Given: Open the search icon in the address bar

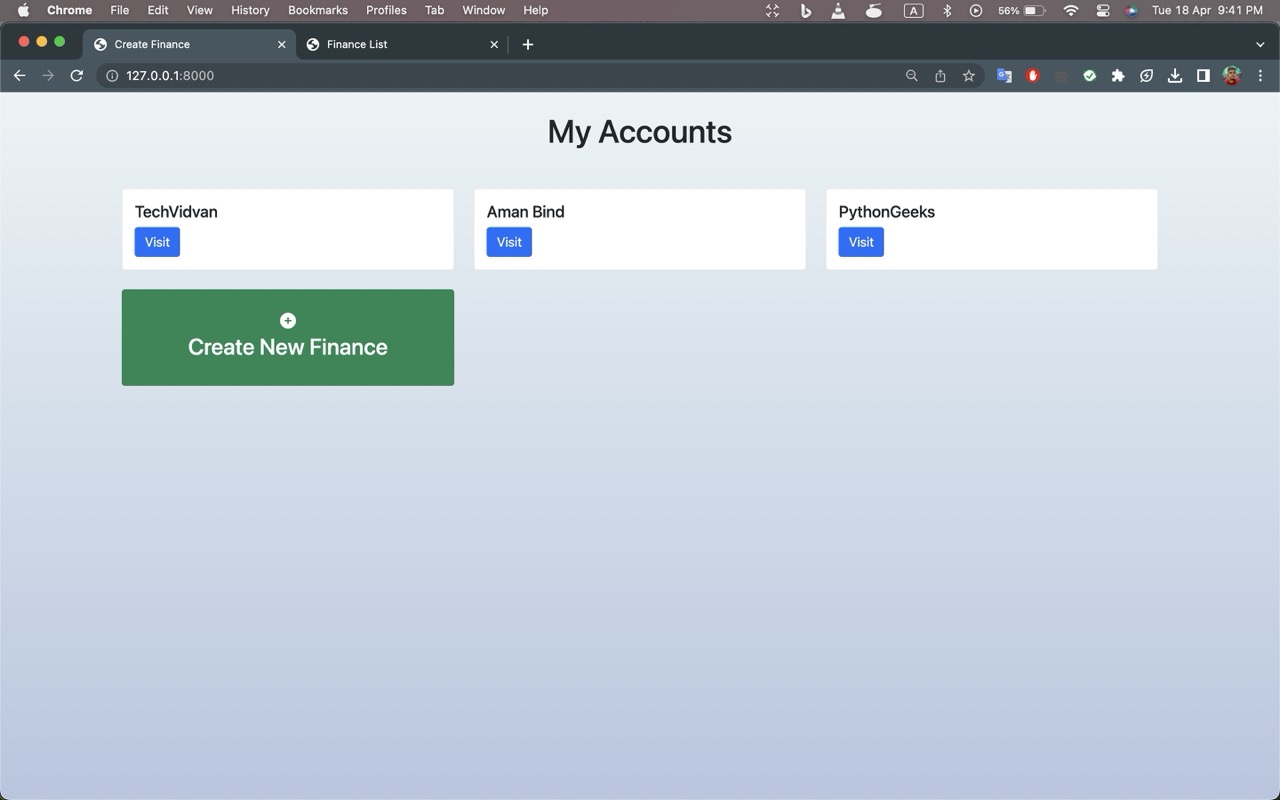Looking at the screenshot, I should pos(911,75).
